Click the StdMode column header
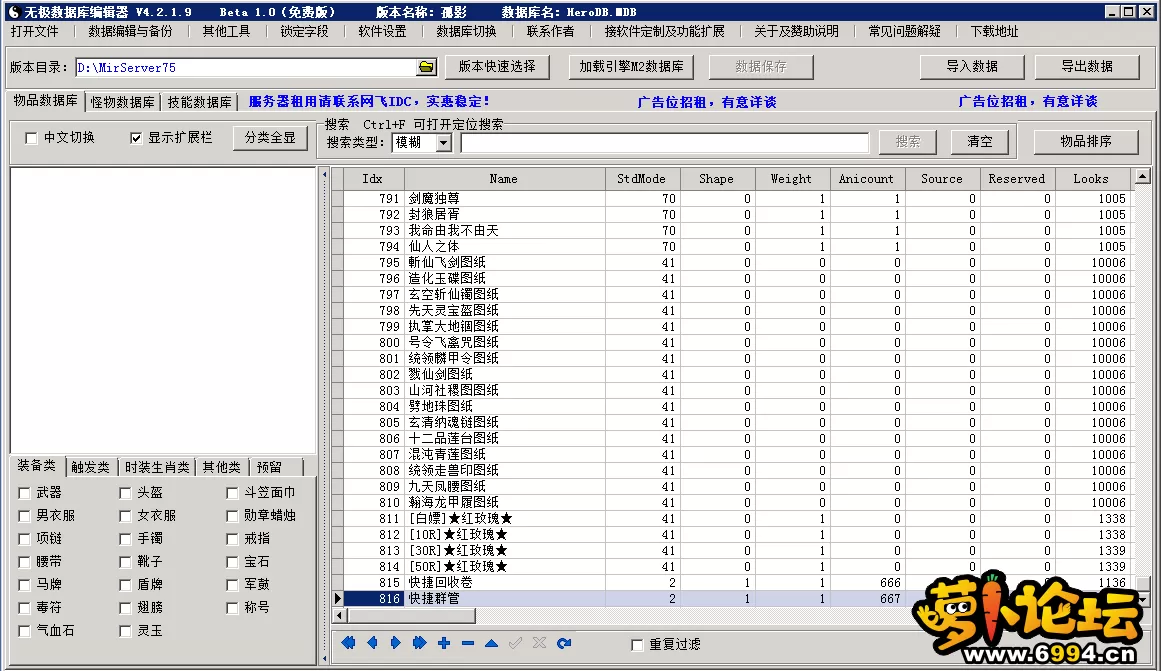1161x671 pixels. (x=641, y=178)
